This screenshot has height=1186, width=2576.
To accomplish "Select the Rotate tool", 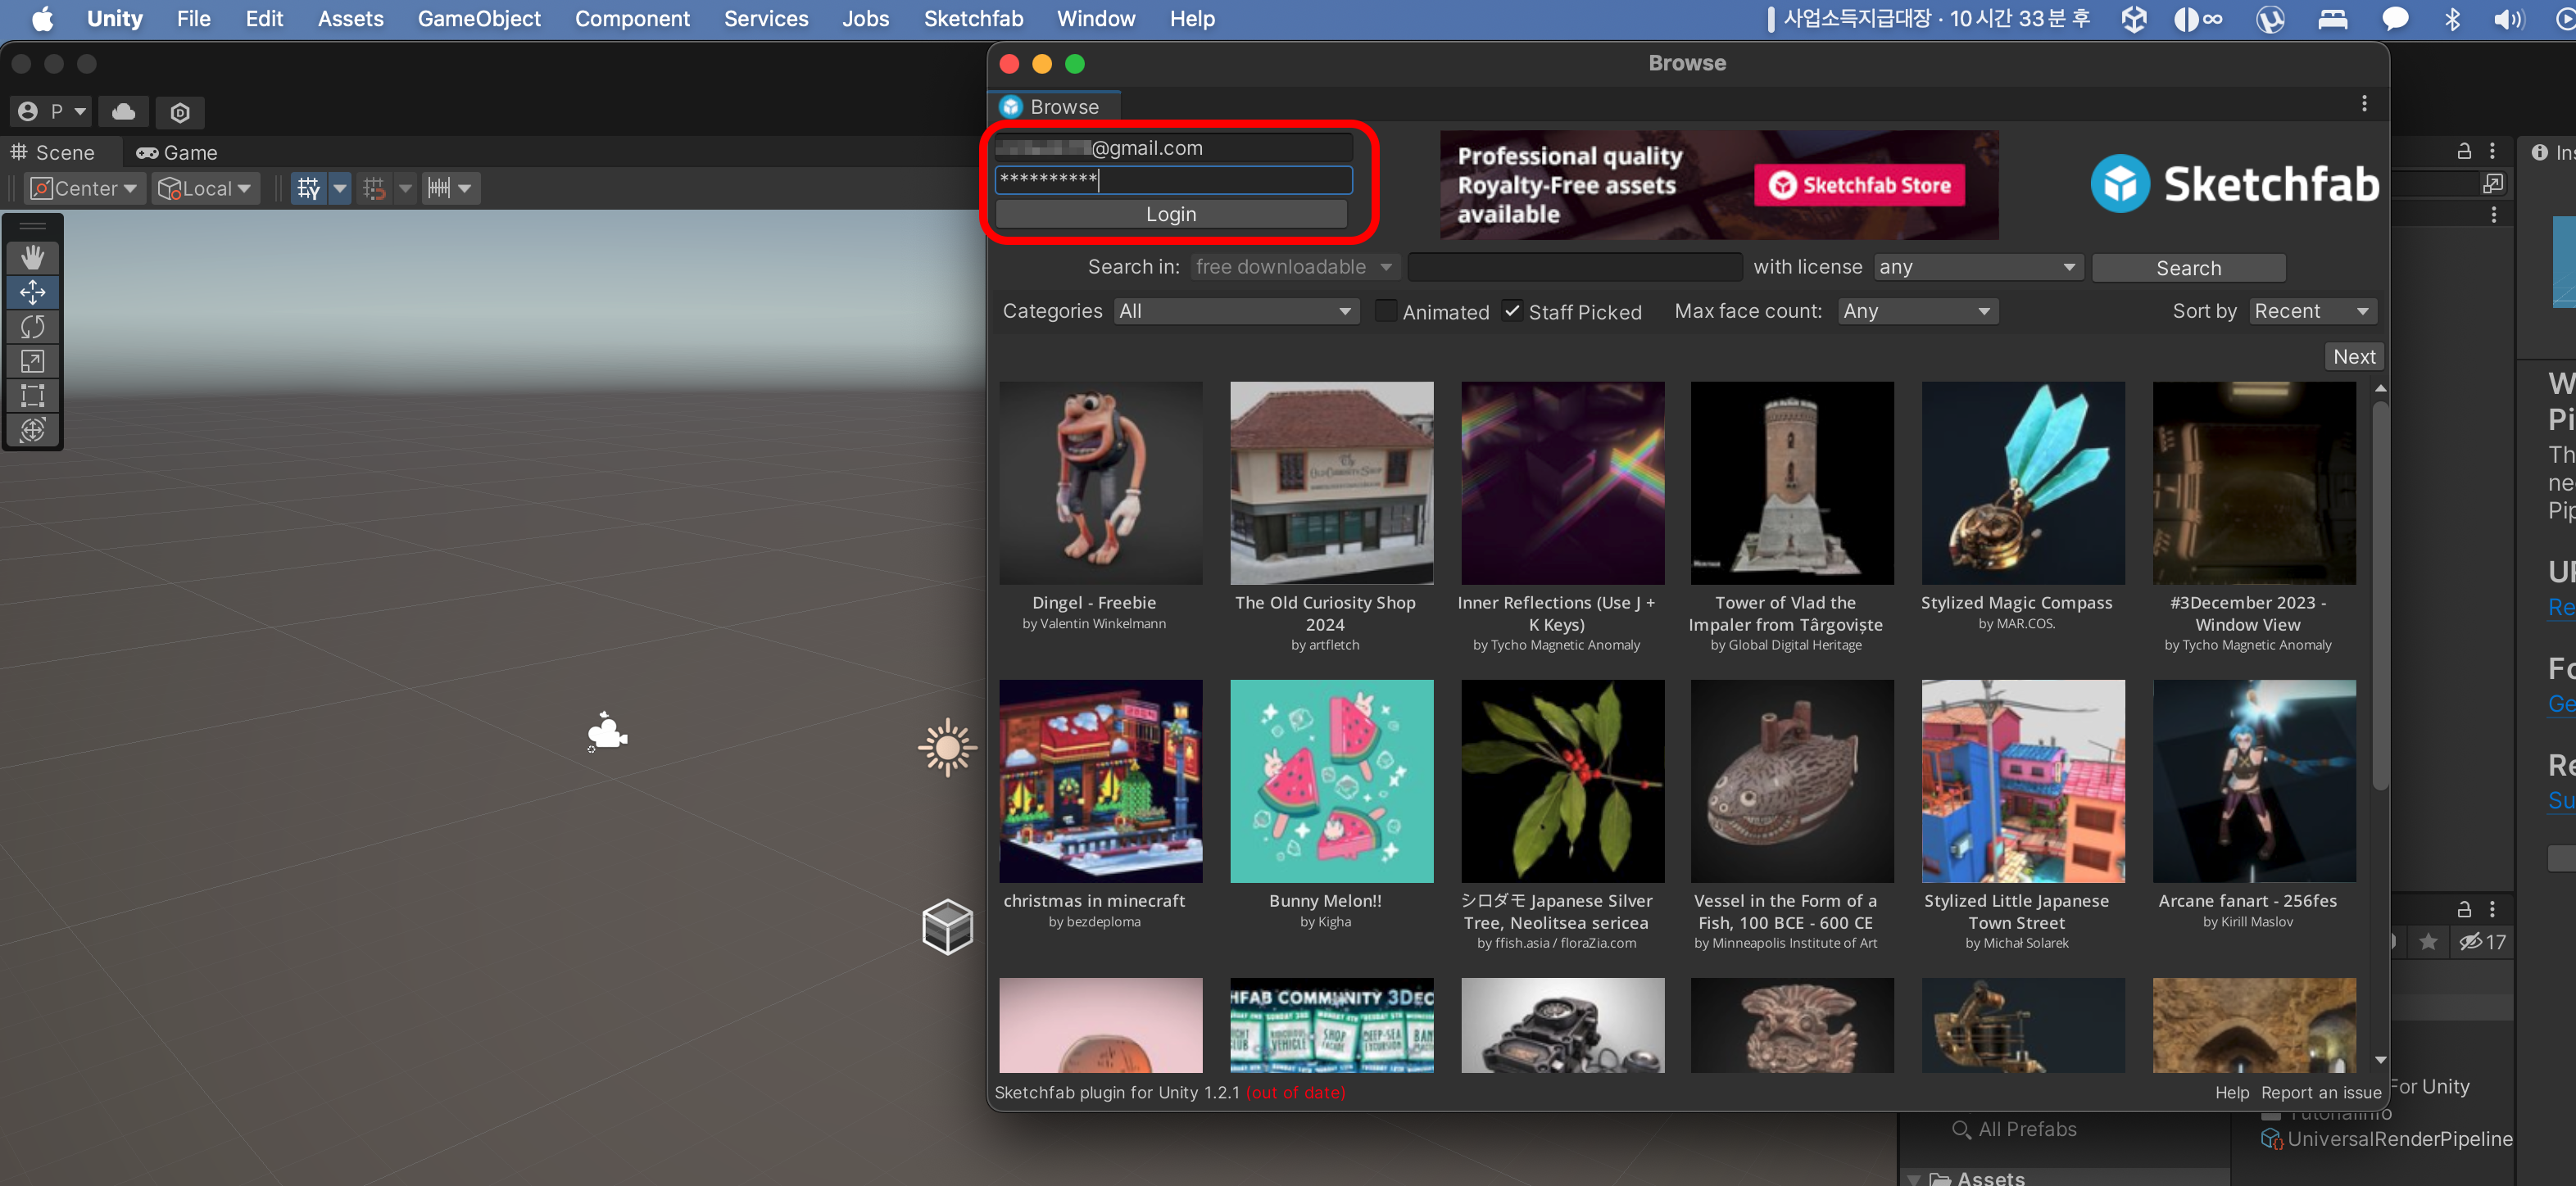I will tap(32, 326).
